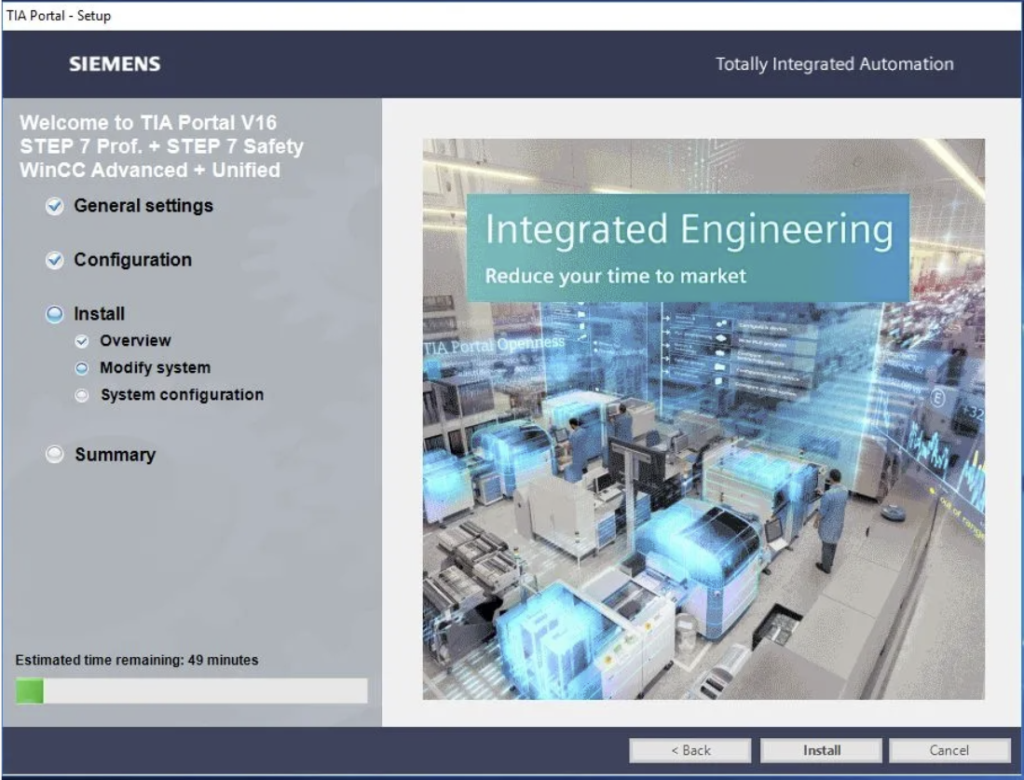Click the Summary step circle icon
This screenshot has width=1024, height=780.
[55, 455]
